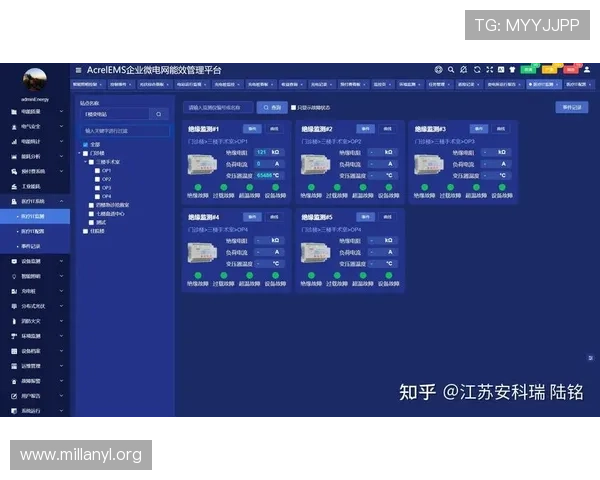Click the 消防火灾 extinguisher sidebar icon

[14, 321]
